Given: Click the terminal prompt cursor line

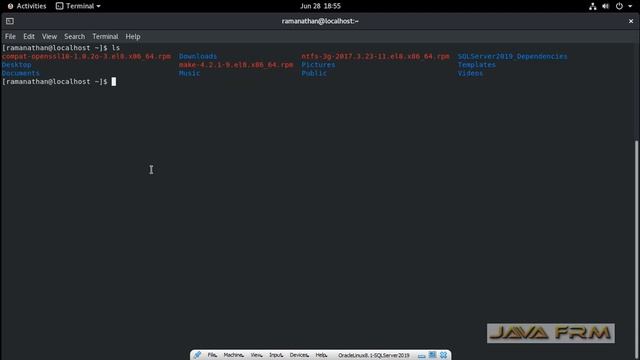Looking at the screenshot, I should [59, 82].
